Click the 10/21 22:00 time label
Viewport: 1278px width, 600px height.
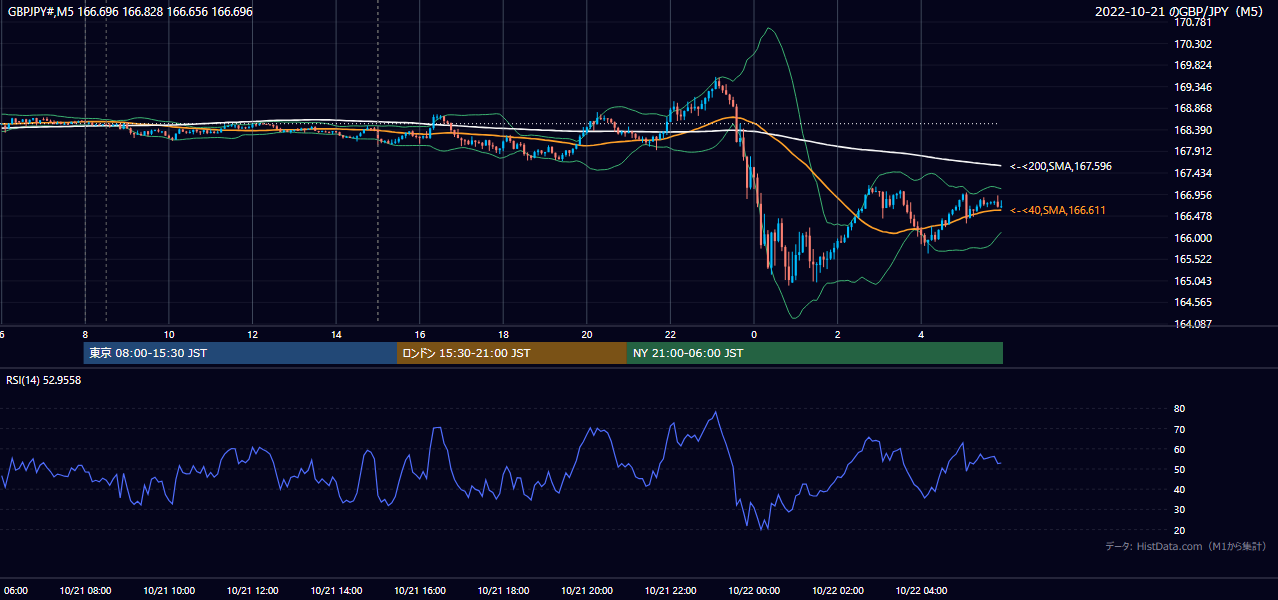[x=671, y=591]
